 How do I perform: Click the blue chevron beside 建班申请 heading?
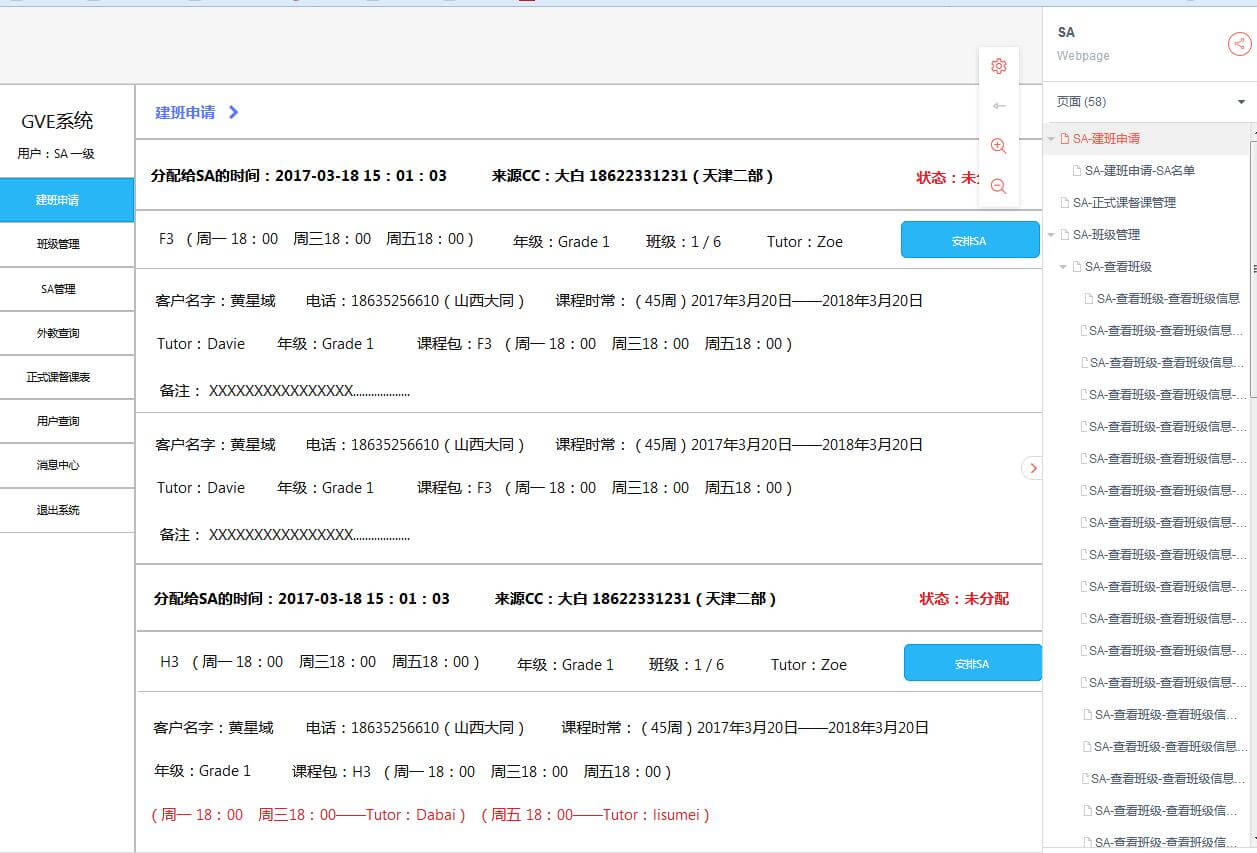(234, 113)
